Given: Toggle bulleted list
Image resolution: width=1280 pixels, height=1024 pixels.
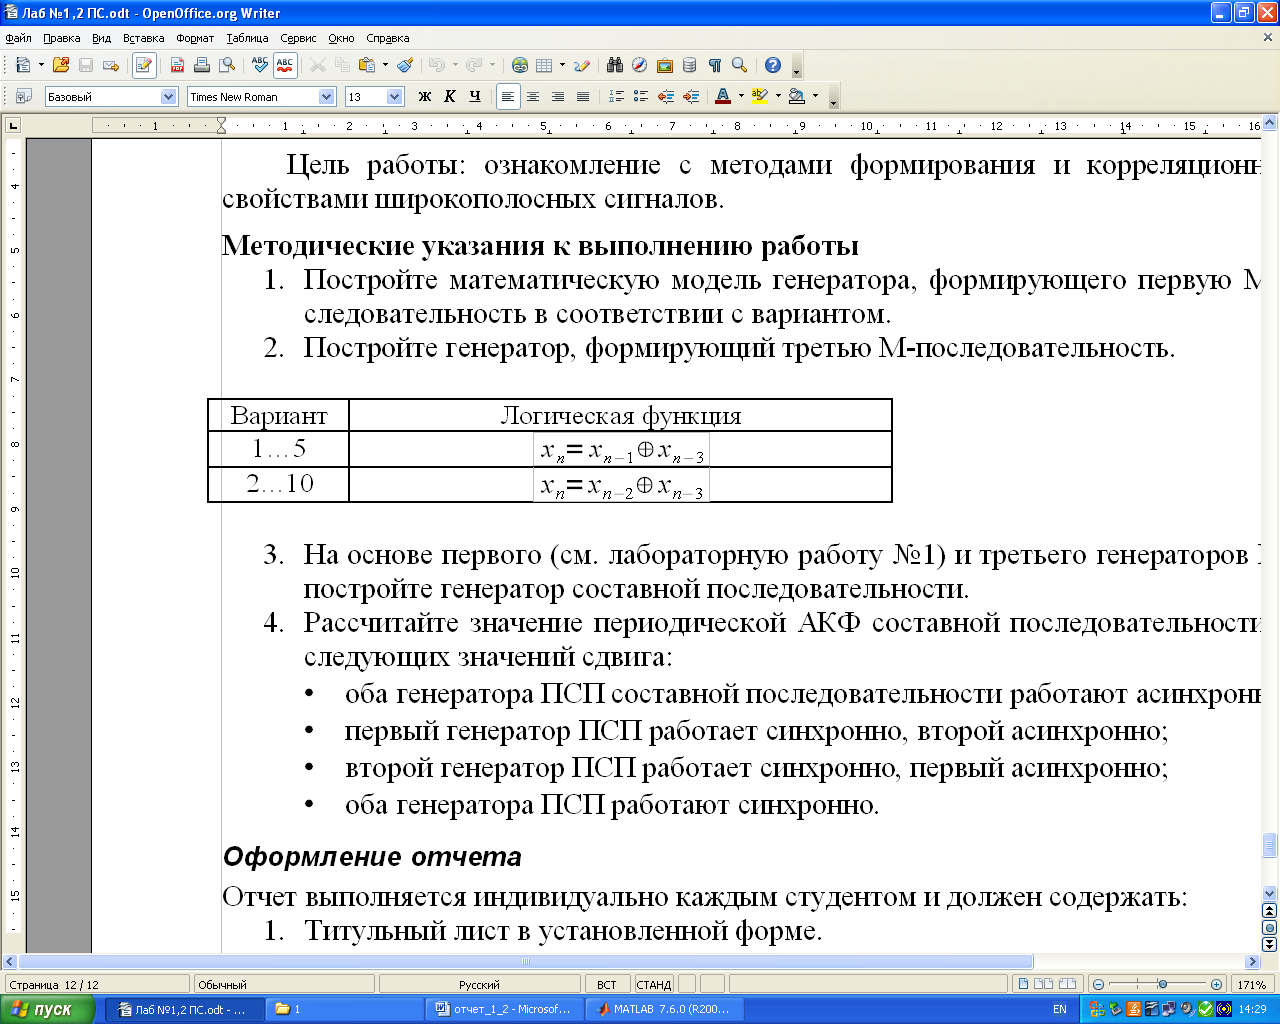Looking at the screenshot, I should pyautogui.click(x=641, y=96).
